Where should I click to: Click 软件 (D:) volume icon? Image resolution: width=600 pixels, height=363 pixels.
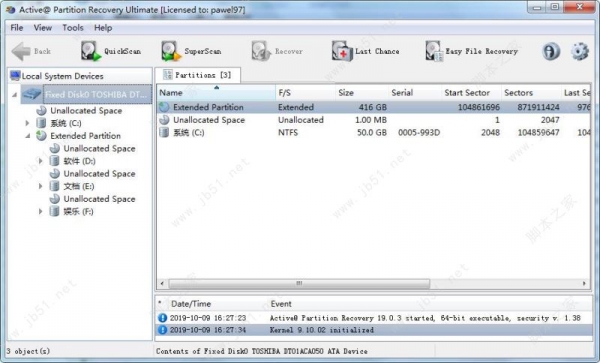click(54, 161)
